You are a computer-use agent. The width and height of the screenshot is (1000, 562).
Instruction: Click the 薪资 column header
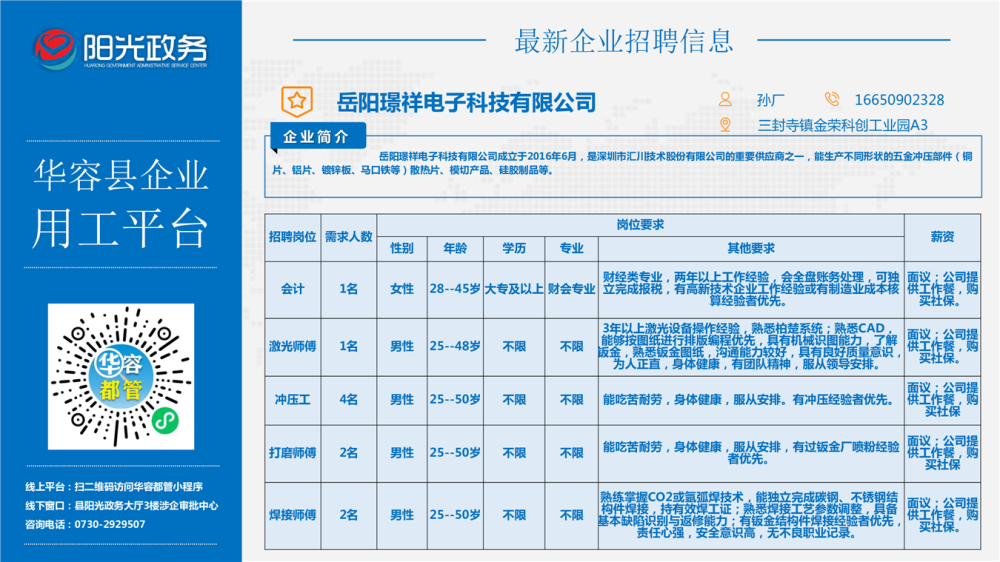coord(941,237)
